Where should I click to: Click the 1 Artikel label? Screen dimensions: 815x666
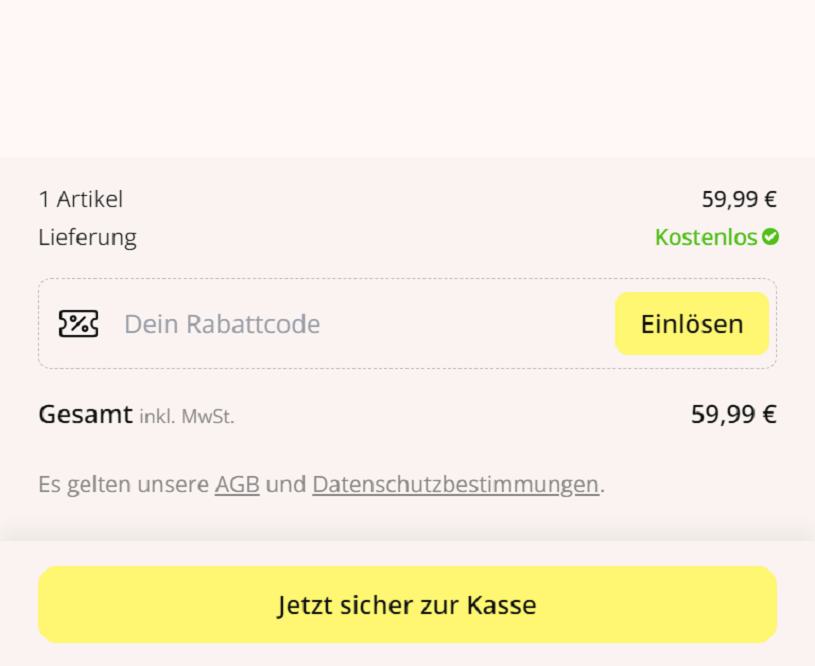tap(81, 199)
